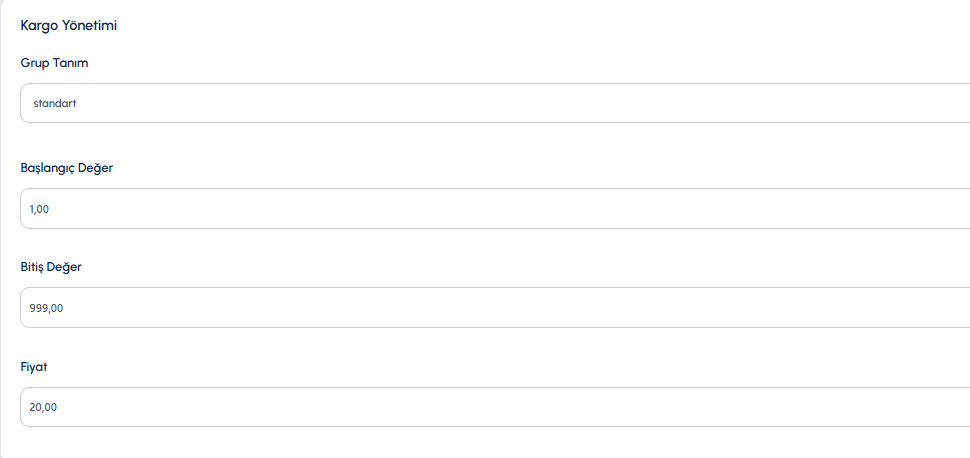Screen dimensions: 970x458
Task: Place cursor in field showing 20,00
Action: pyautogui.click(x=495, y=407)
